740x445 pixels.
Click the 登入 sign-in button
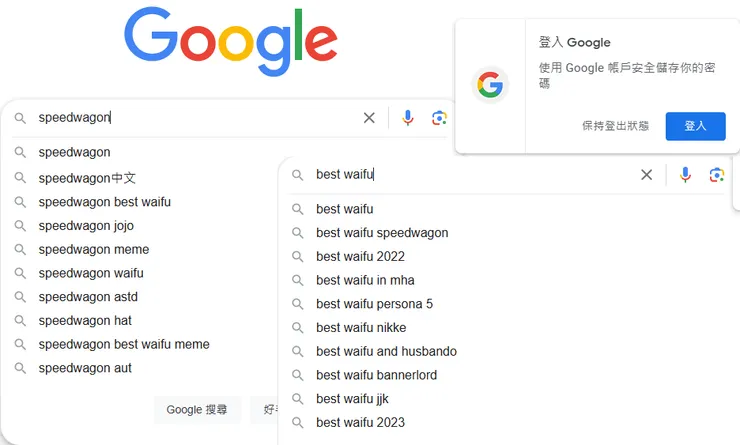[695, 126]
